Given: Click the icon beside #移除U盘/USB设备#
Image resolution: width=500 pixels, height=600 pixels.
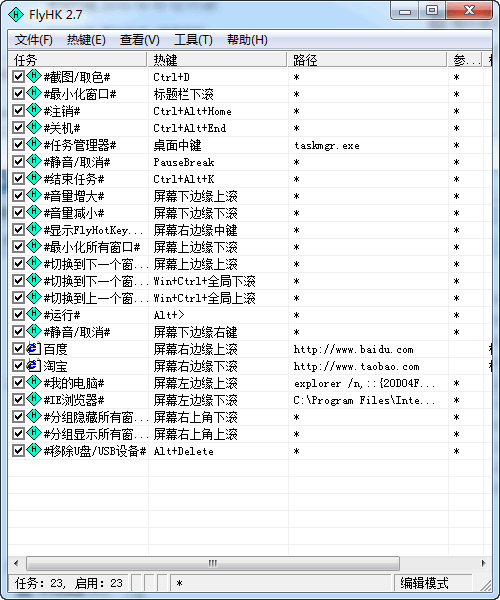Looking at the screenshot, I should pyautogui.click(x=34, y=450).
